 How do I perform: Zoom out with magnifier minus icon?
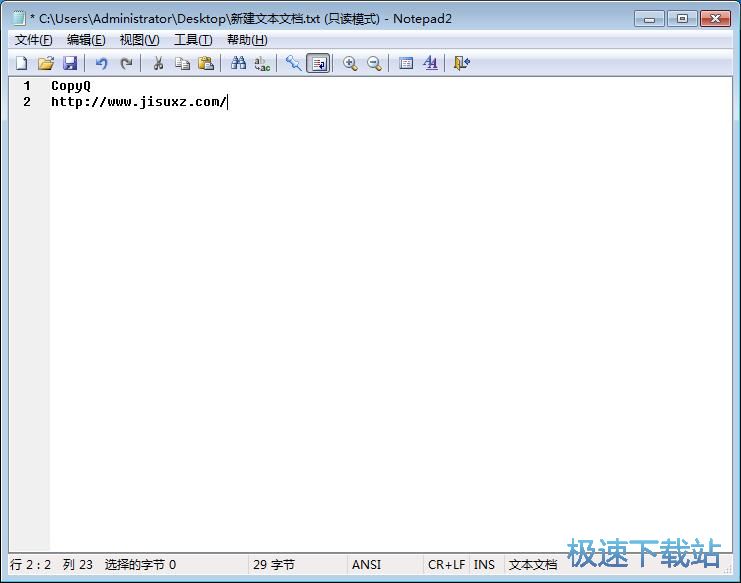click(x=374, y=63)
